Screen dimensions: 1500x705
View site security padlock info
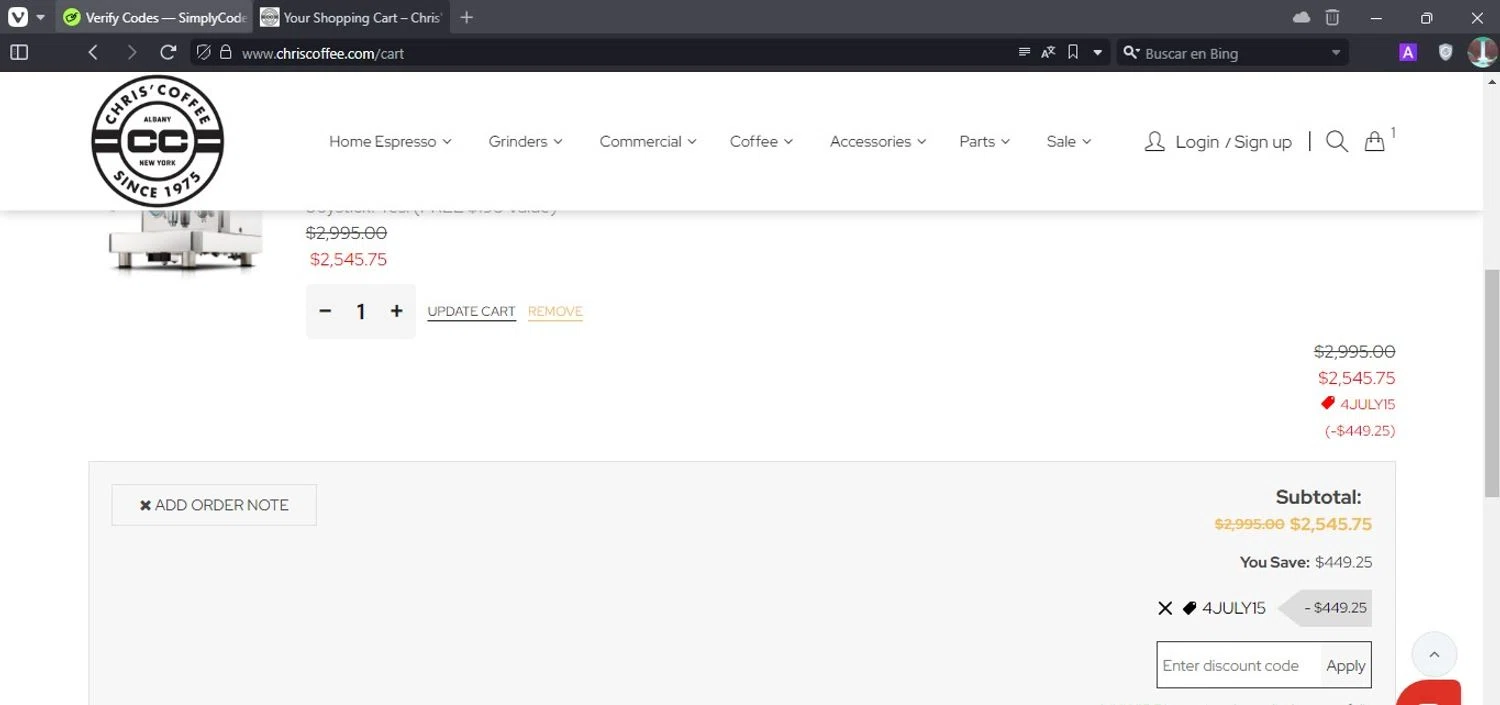pos(225,52)
